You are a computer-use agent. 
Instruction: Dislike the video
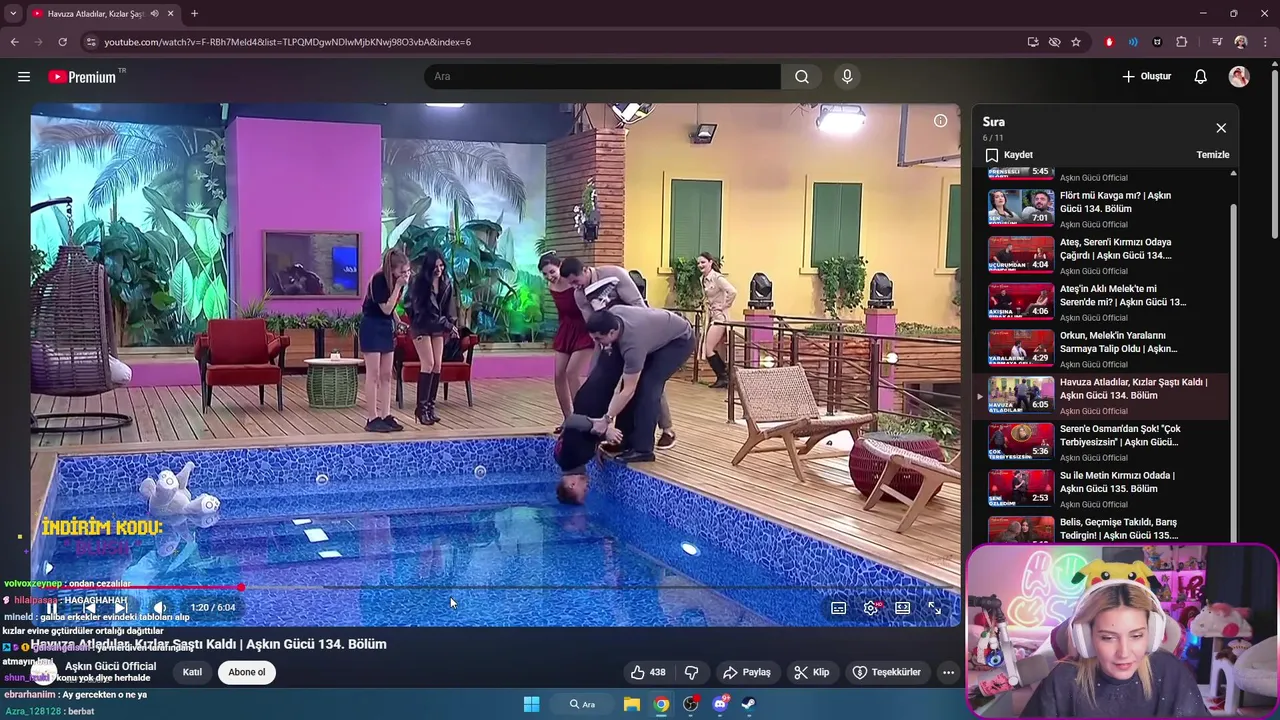tap(691, 672)
